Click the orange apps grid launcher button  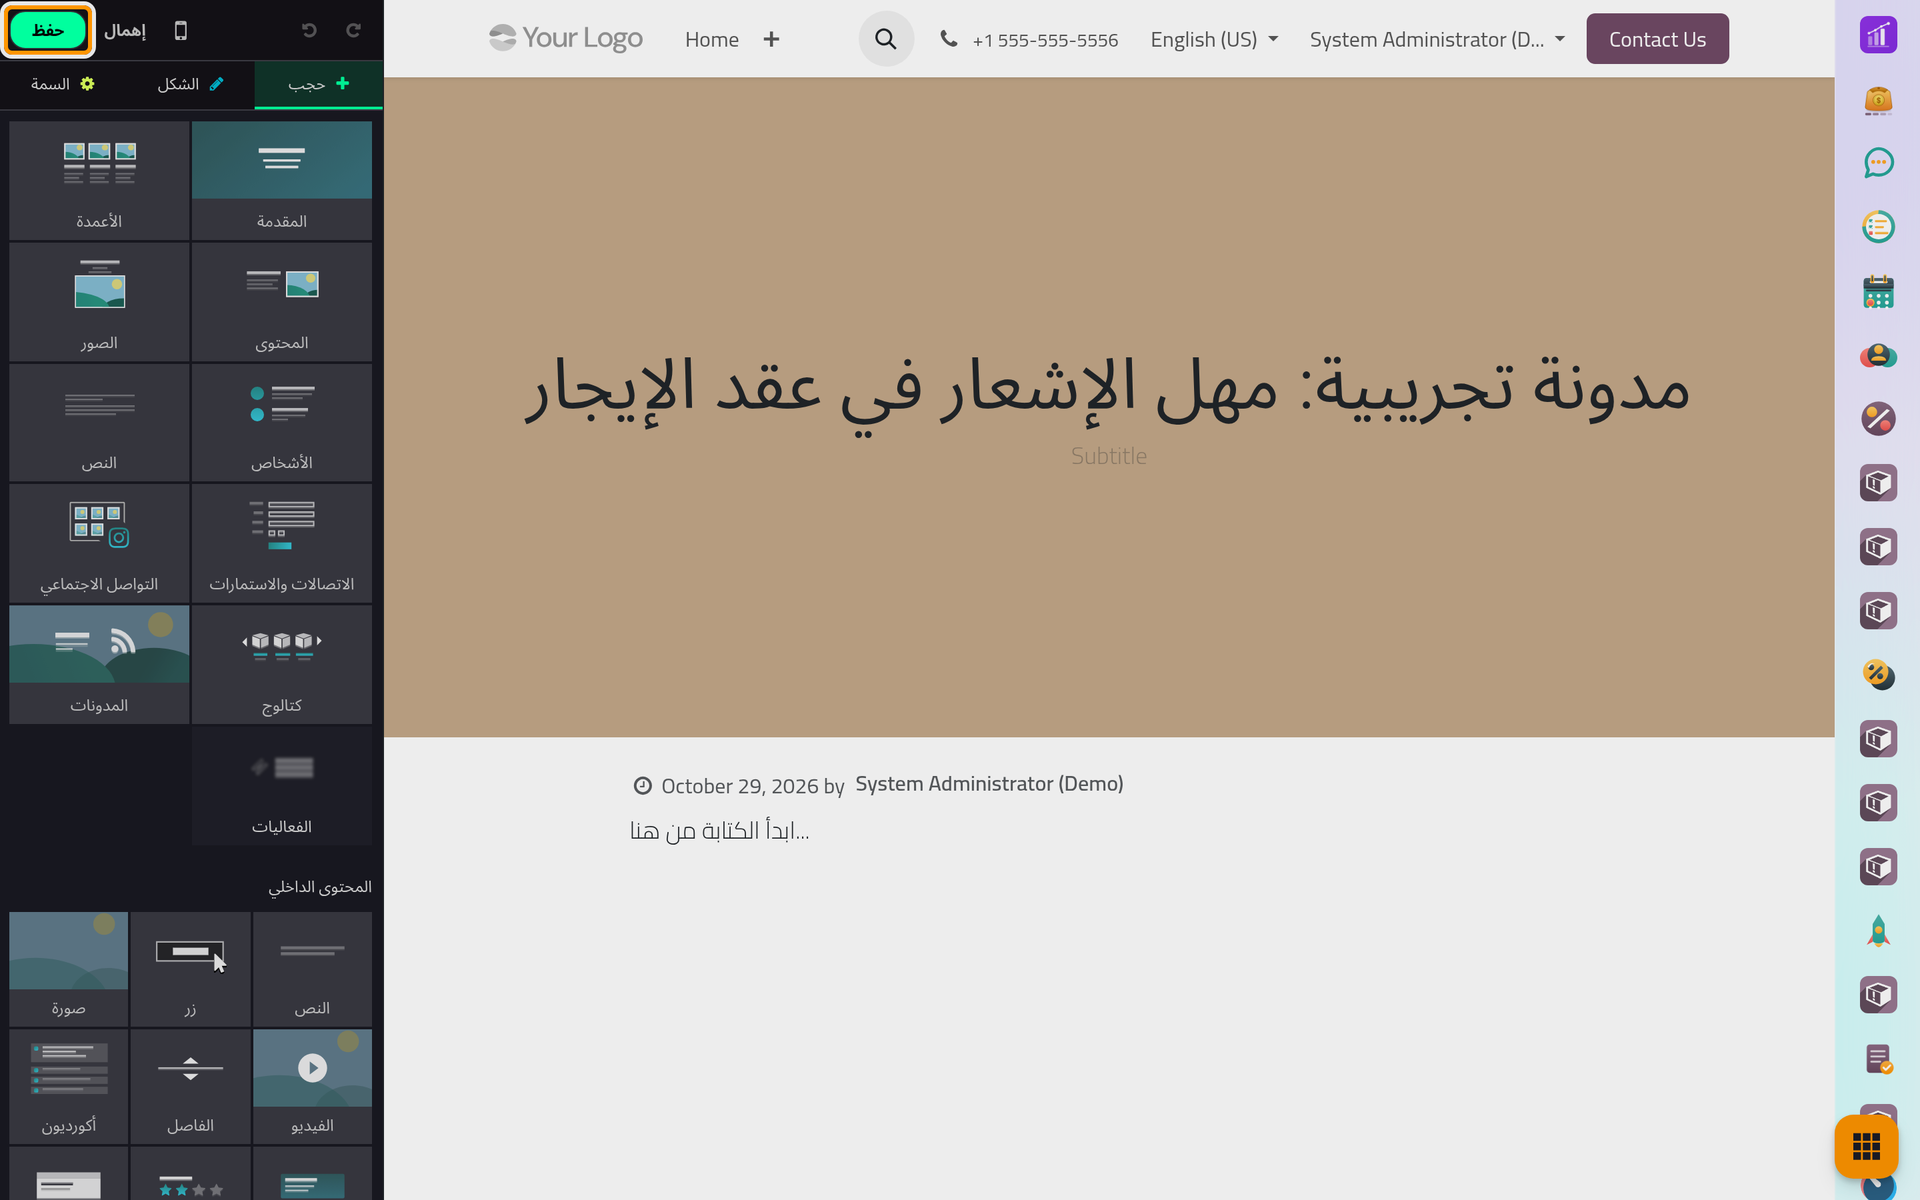pyautogui.click(x=1866, y=1146)
